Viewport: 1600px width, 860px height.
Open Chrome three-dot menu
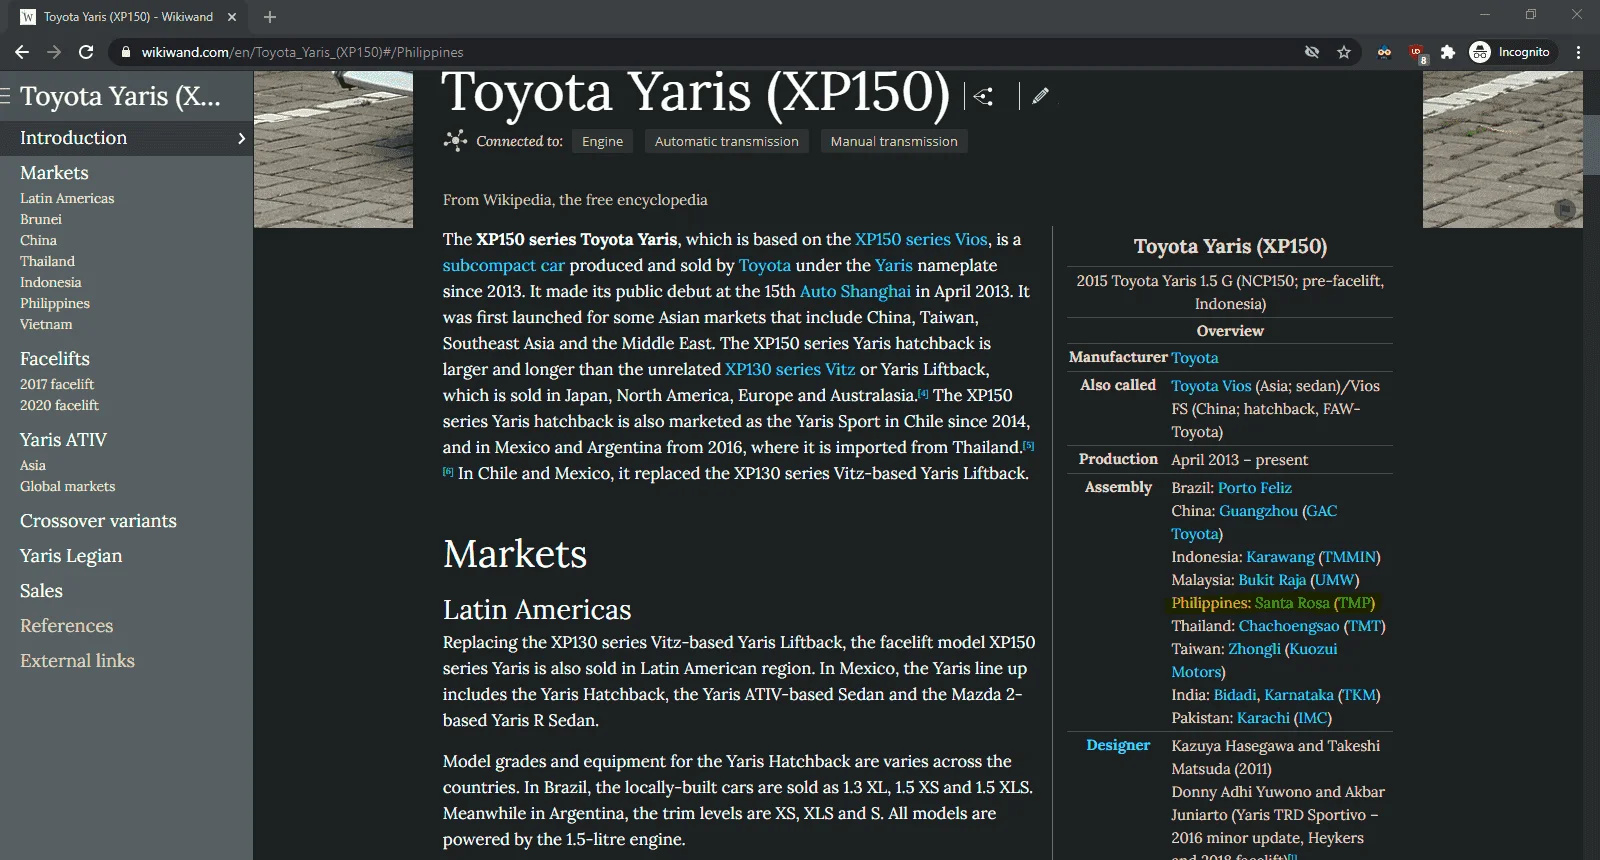(x=1579, y=52)
